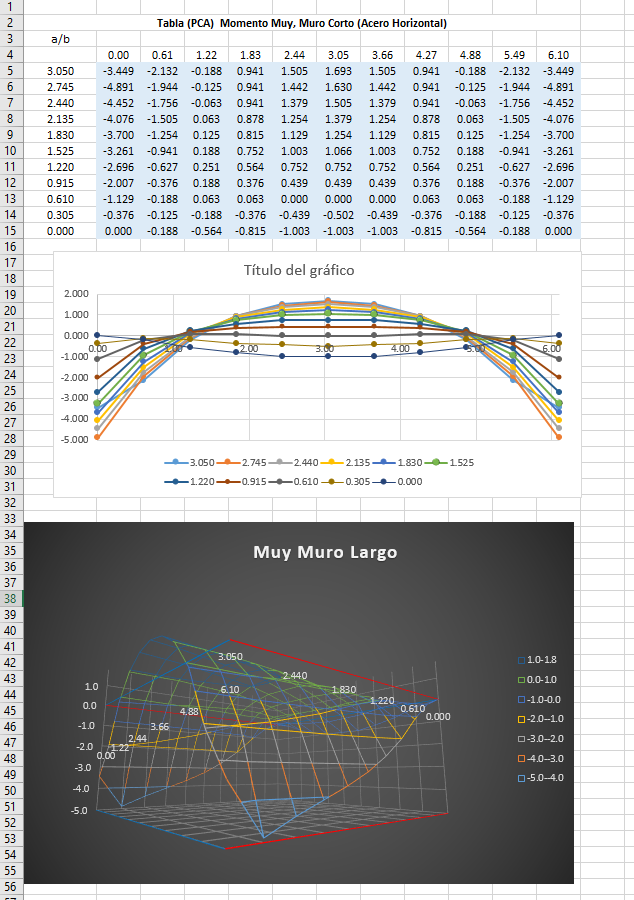Select the row 16 header
This screenshot has width=634, height=900.
[10, 246]
